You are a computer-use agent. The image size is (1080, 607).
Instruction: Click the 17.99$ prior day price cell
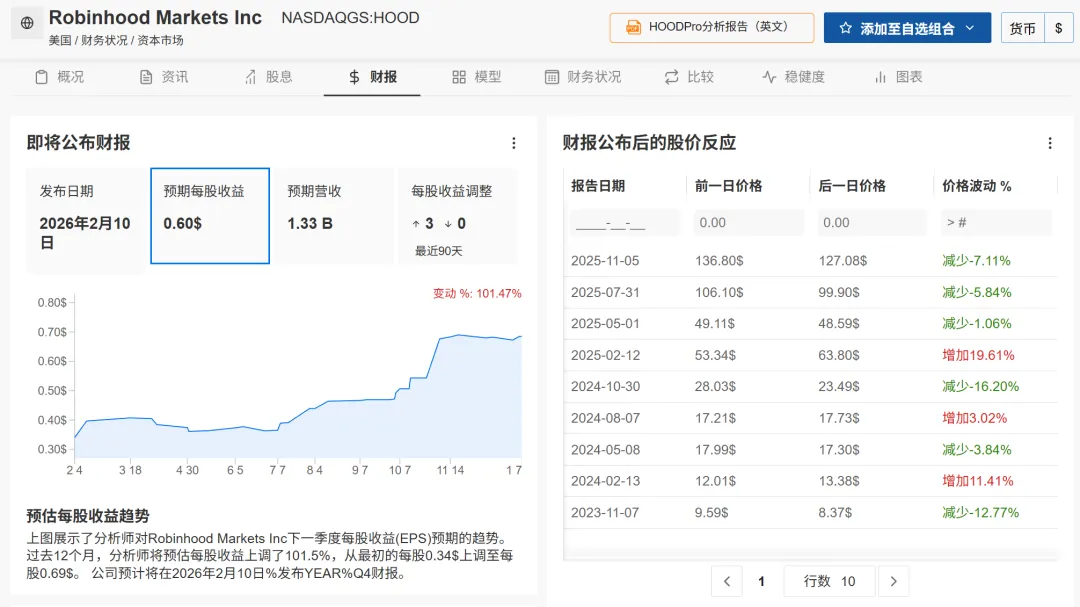715,450
